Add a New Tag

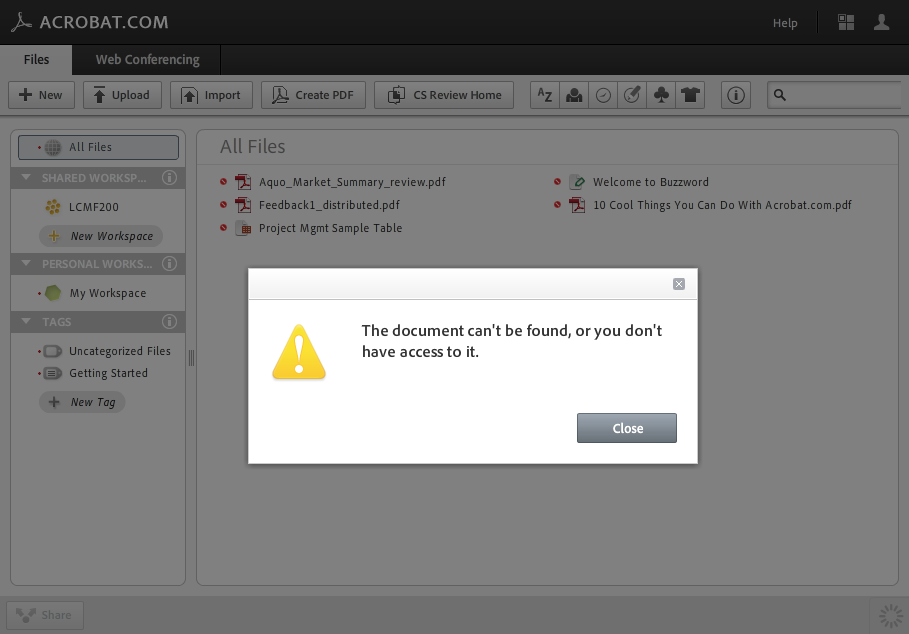(x=82, y=402)
